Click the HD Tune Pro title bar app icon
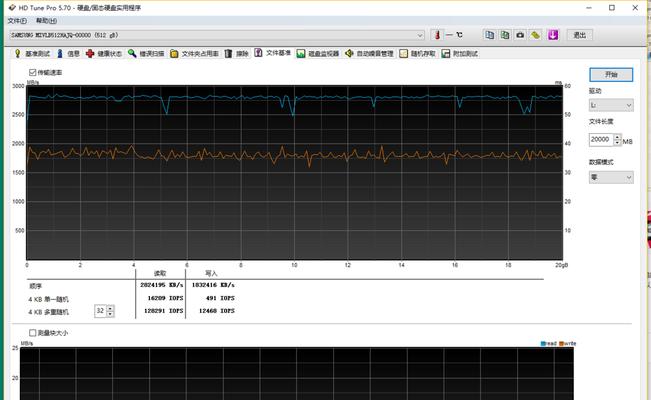This screenshot has width=651, height=400. click(x=12, y=7)
